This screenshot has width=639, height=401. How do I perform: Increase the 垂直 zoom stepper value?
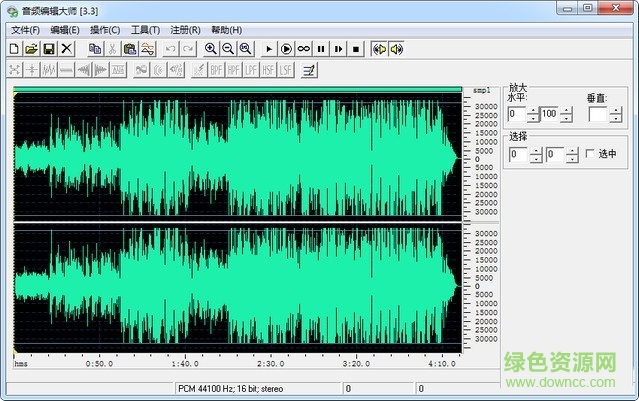[616, 110]
